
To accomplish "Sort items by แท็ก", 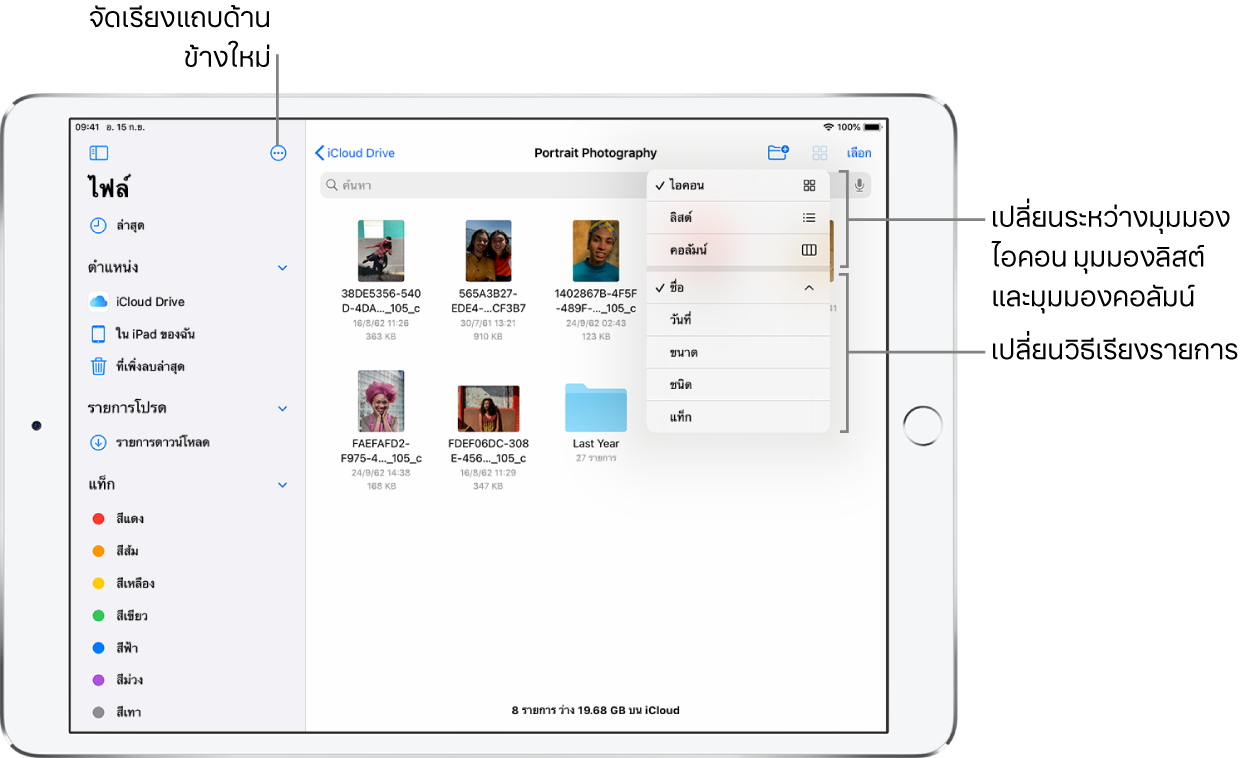I will [x=738, y=416].
